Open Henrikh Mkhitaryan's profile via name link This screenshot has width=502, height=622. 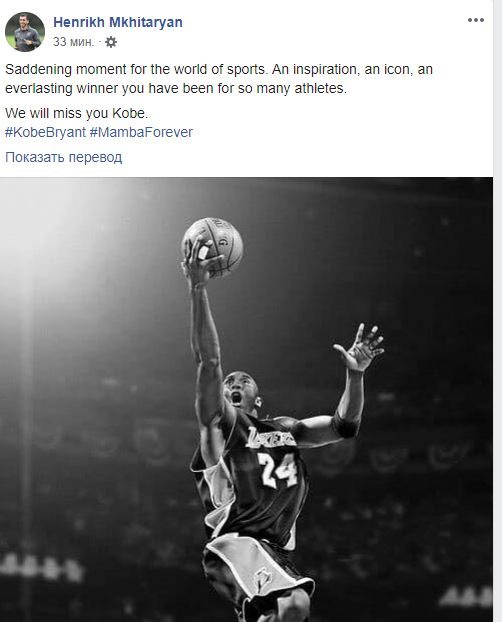(x=118, y=22)
